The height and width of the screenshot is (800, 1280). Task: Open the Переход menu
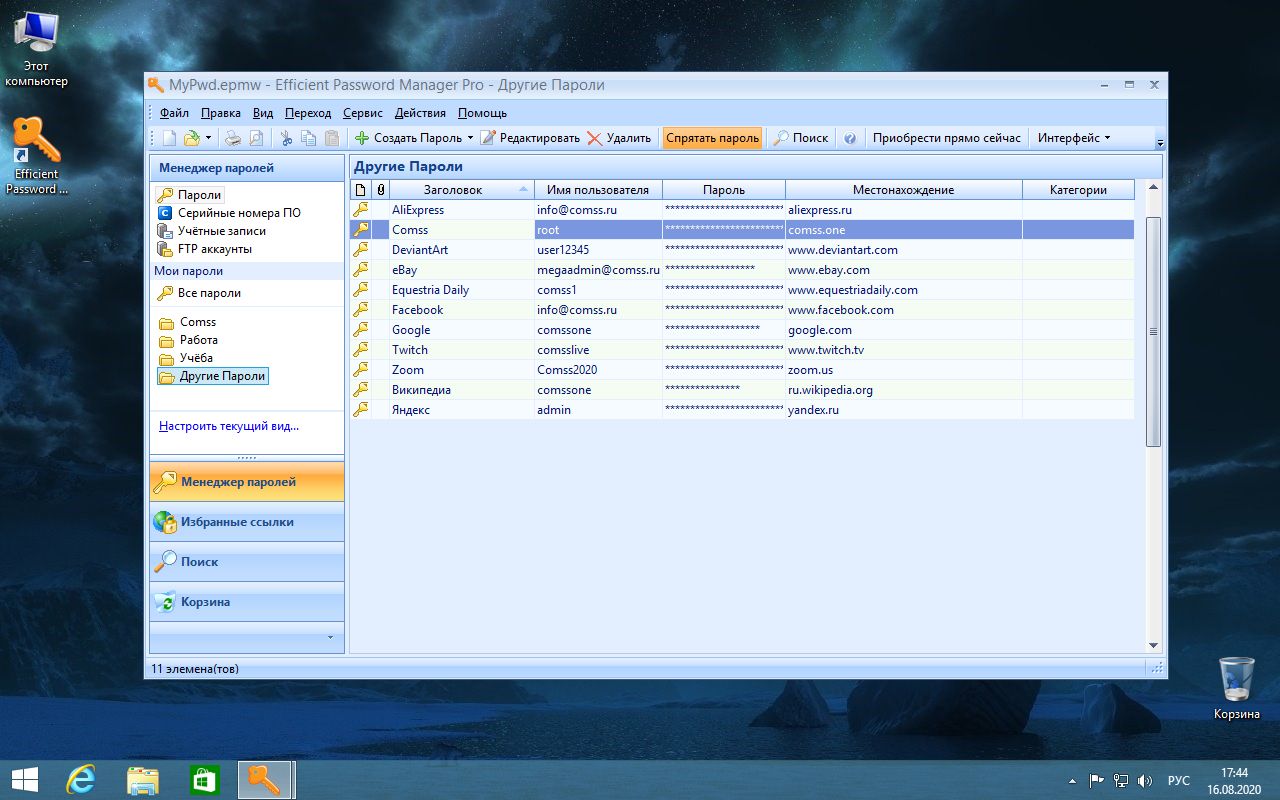(x=308, y=112)
